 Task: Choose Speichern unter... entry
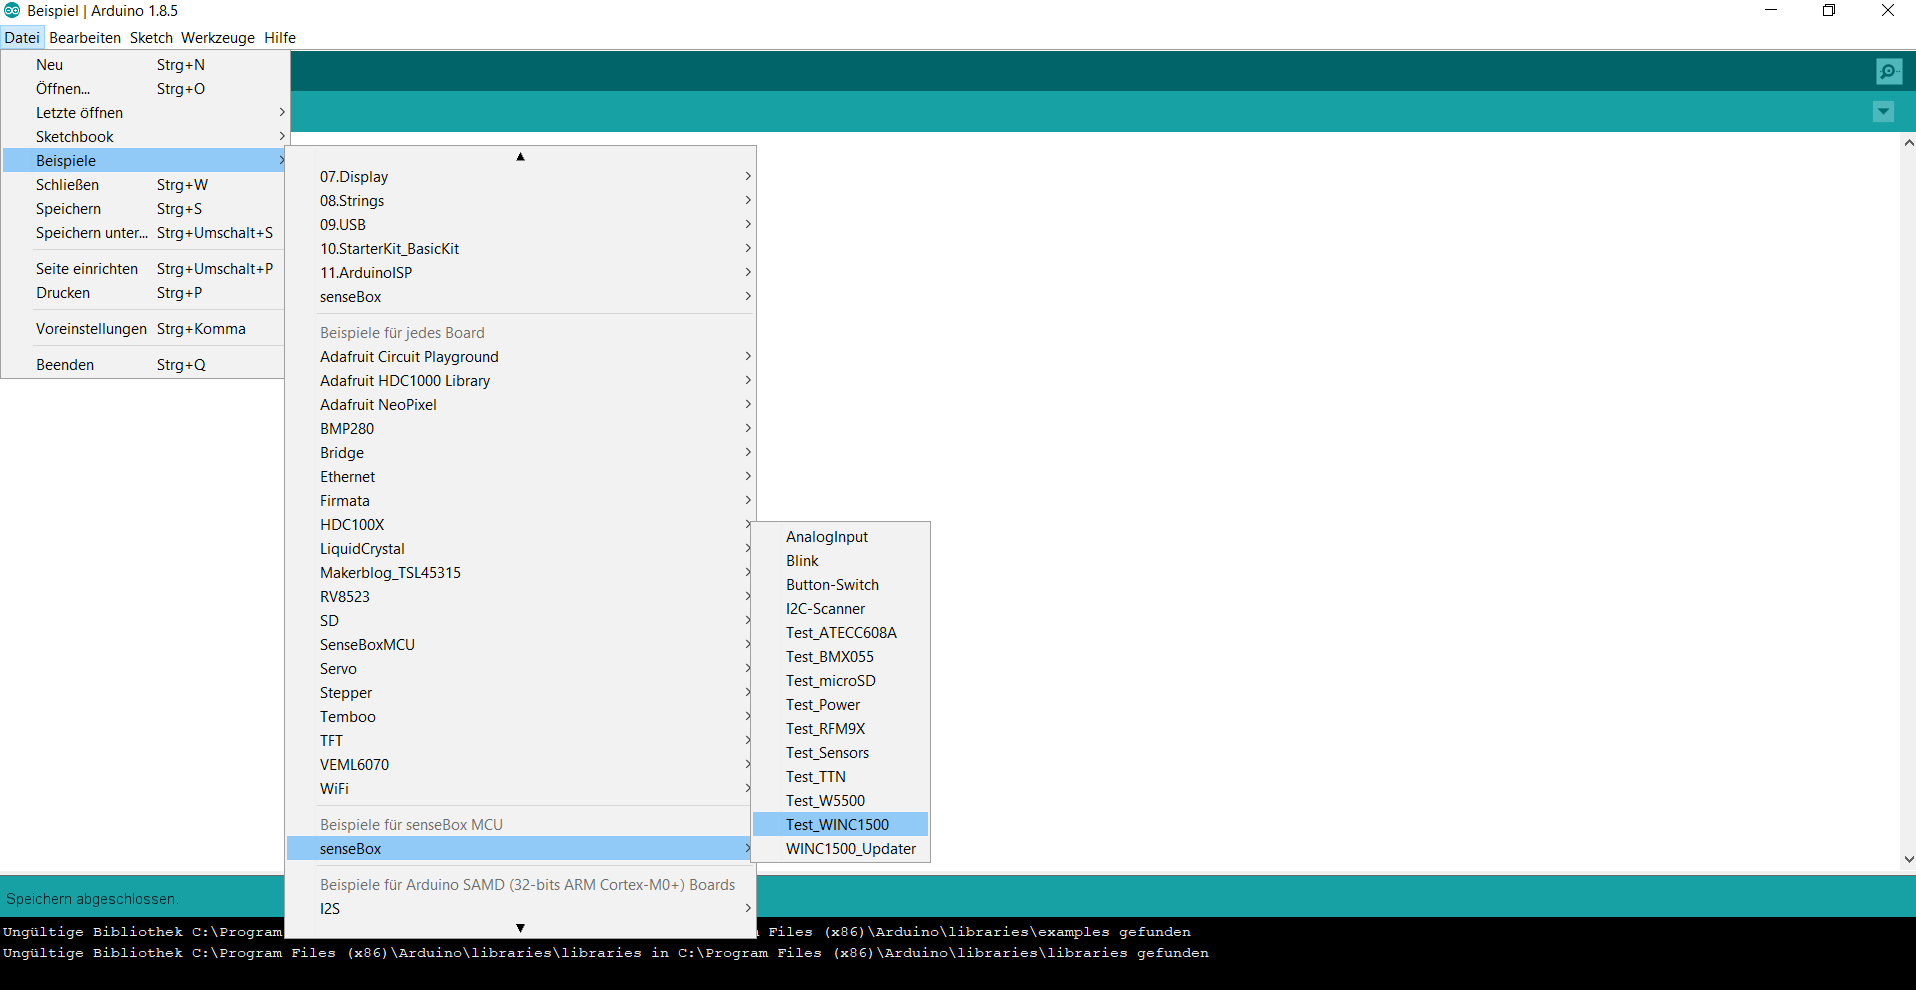[145, 233]
